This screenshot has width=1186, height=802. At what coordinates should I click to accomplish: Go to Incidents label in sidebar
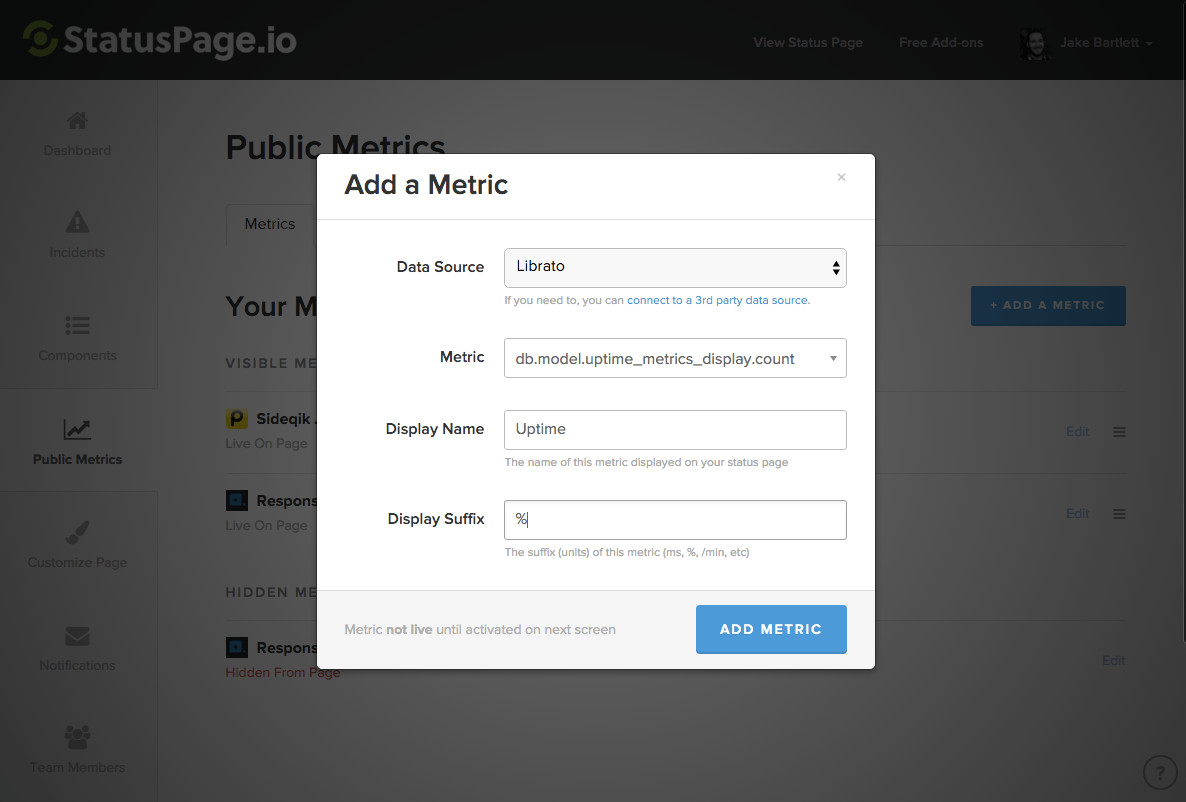(x=77, y=253)
